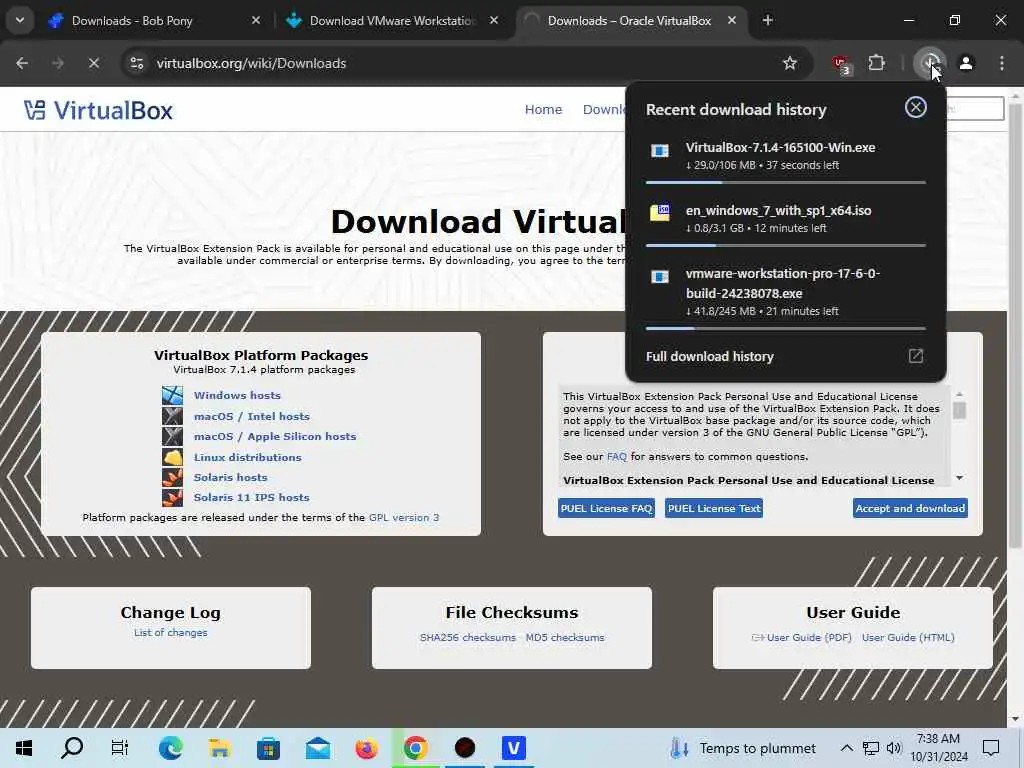Open site information icon in address bar
The image size is (1024, 768).
coord(137,63)
